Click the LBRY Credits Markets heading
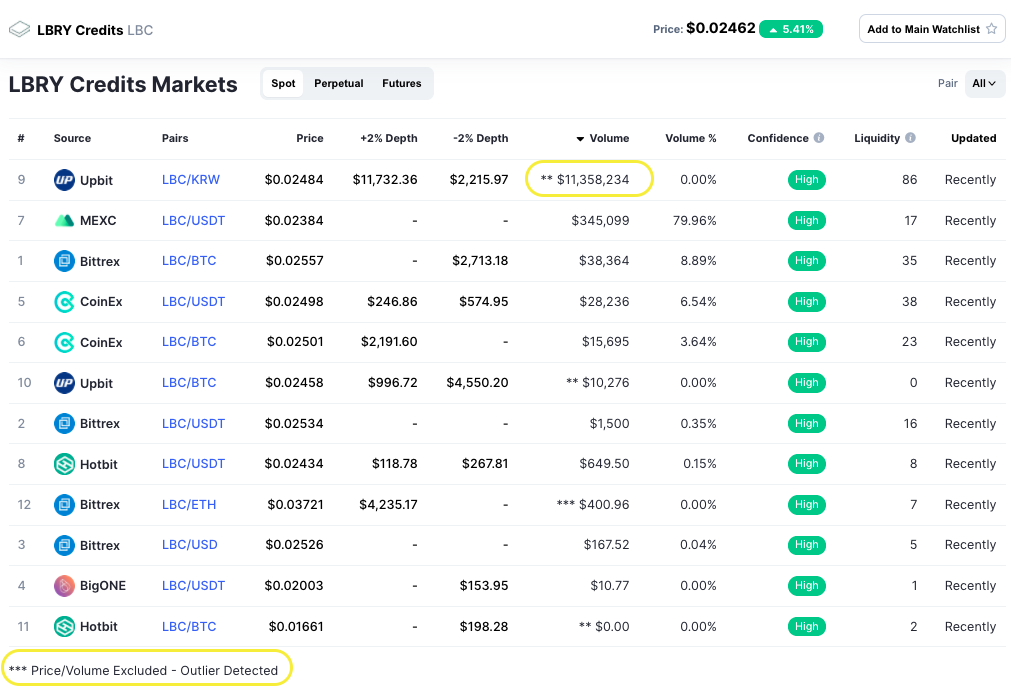 (x=123, y=84)
